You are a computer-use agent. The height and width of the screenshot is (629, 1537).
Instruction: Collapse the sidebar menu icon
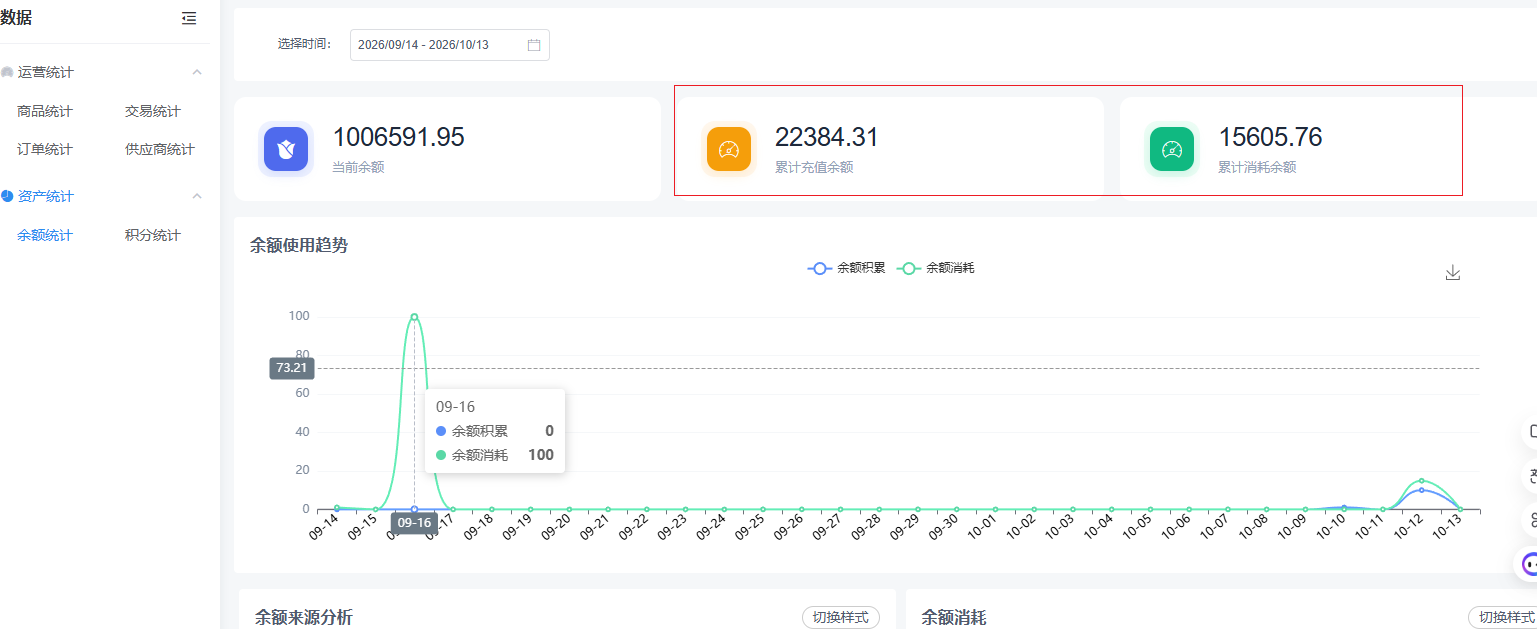(x=189, y=18)
